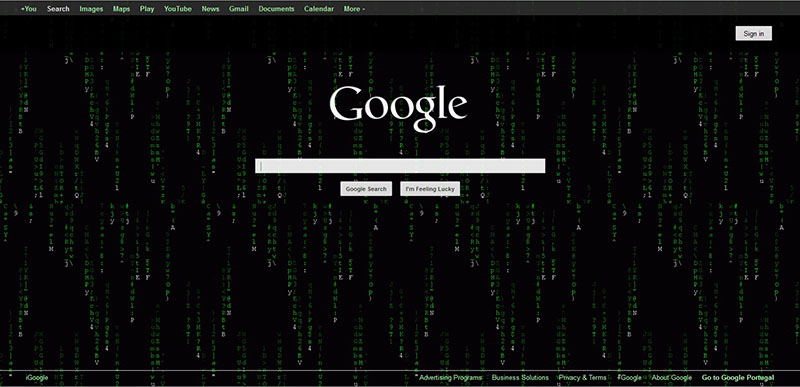
Task: Expand the More dropdown menu
Action: click(x=354, y=9)
